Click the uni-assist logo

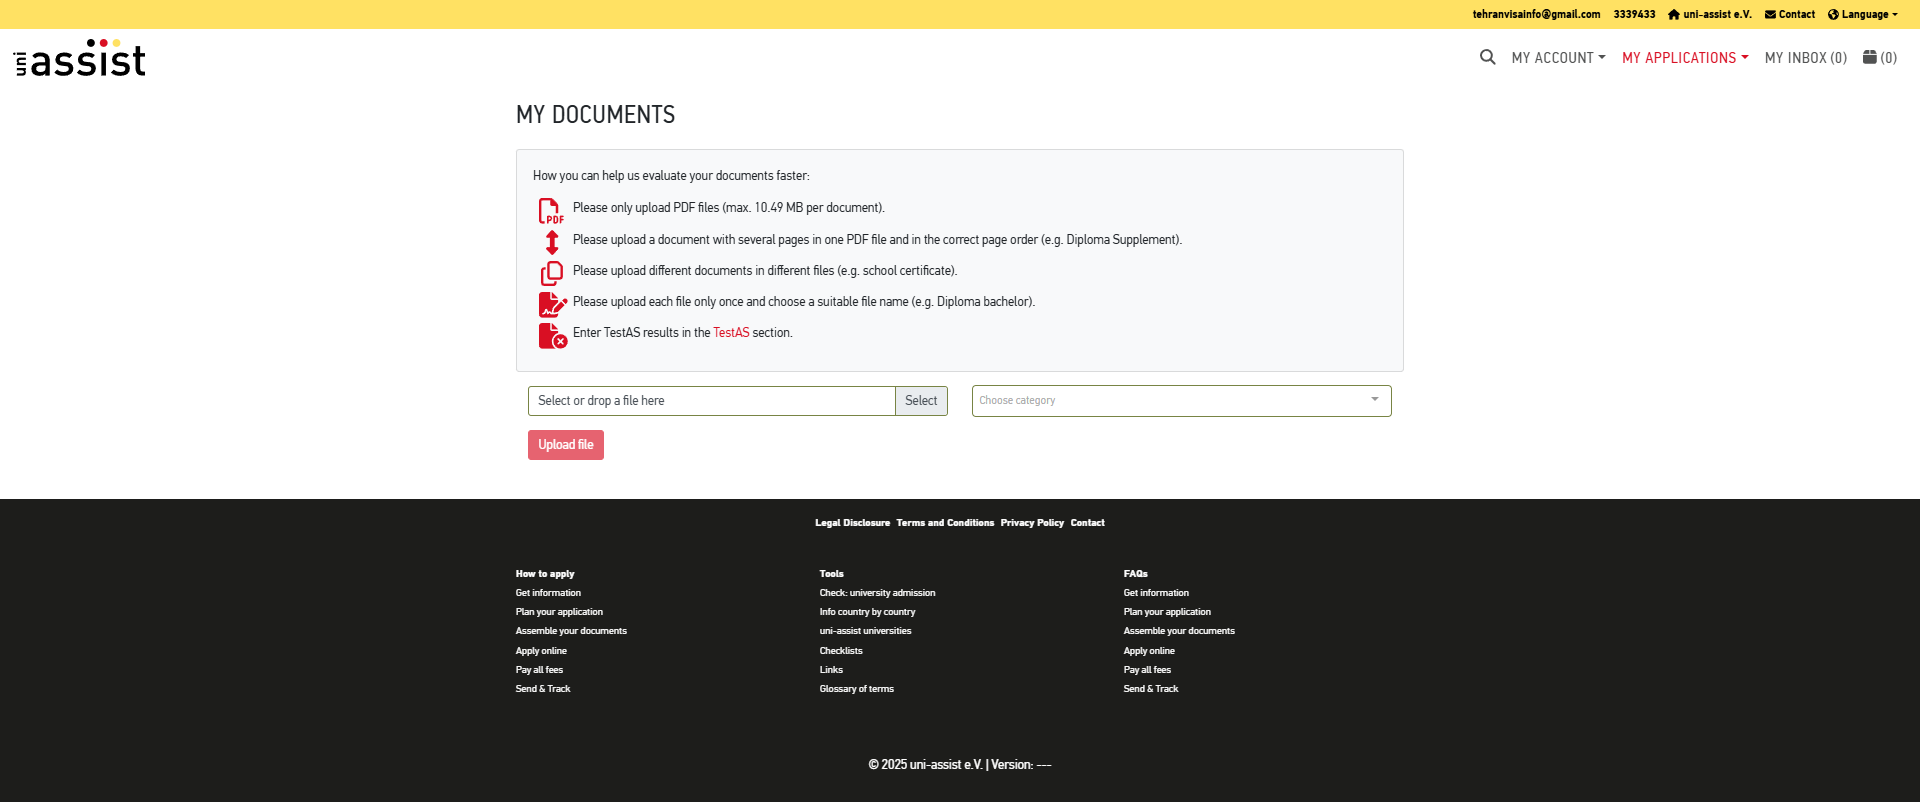(80, 59)
